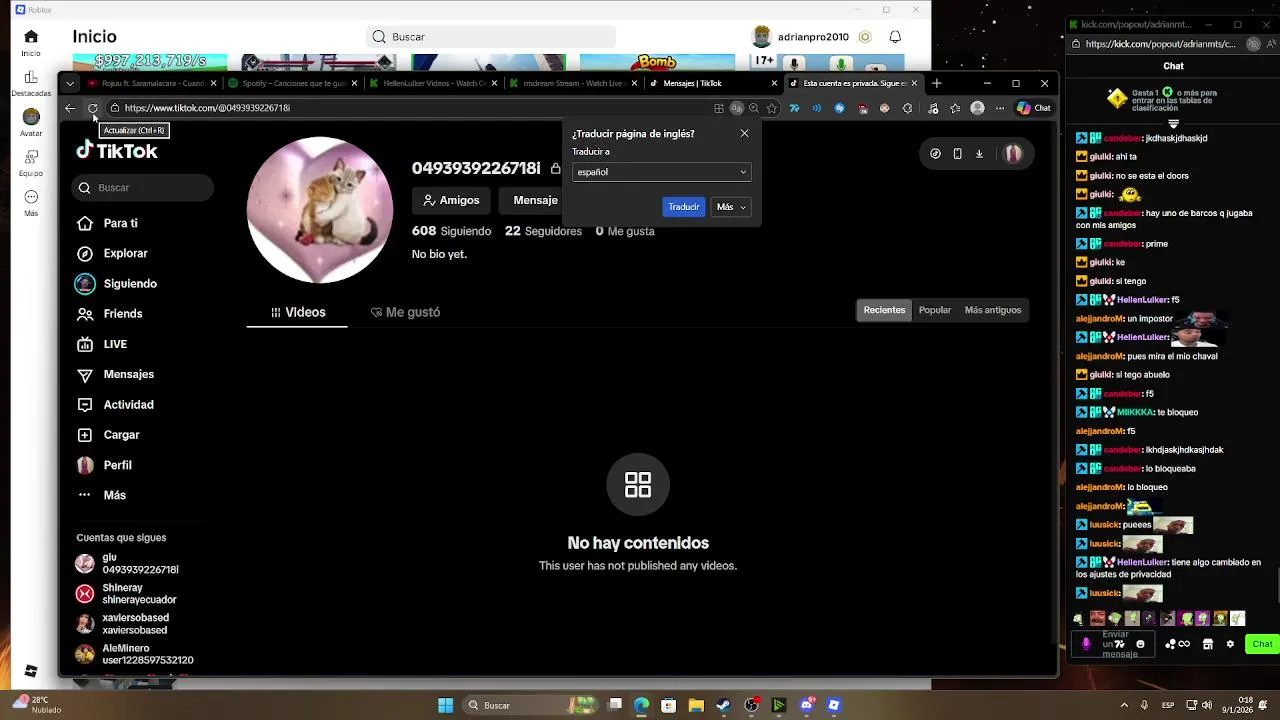Switch to the Spotify browser tab
Screen dimensions: 1280x720
click(x=292, y=84)
